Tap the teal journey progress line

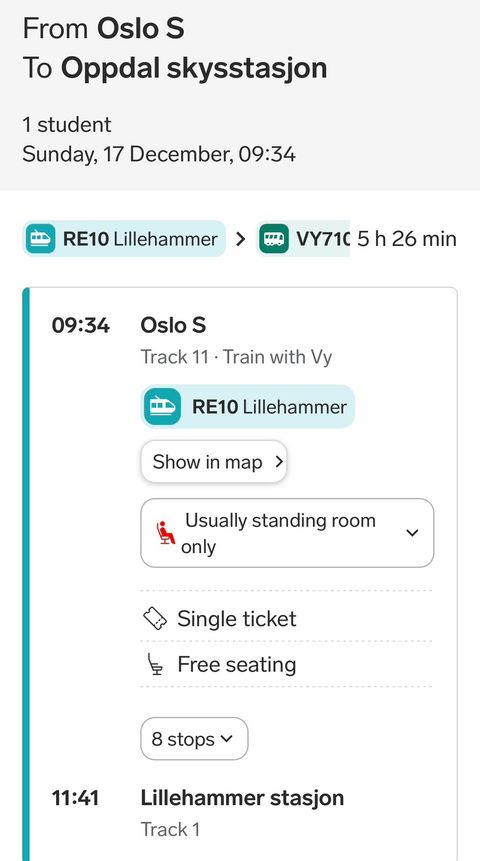click(26, 574)
